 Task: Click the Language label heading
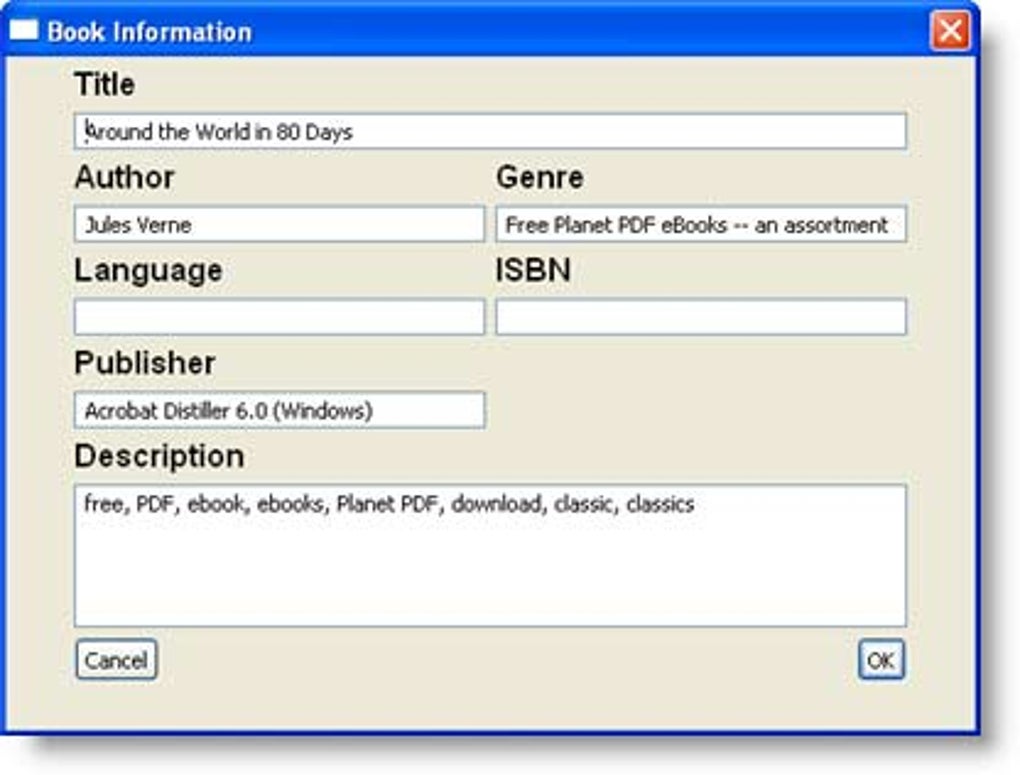148,271
